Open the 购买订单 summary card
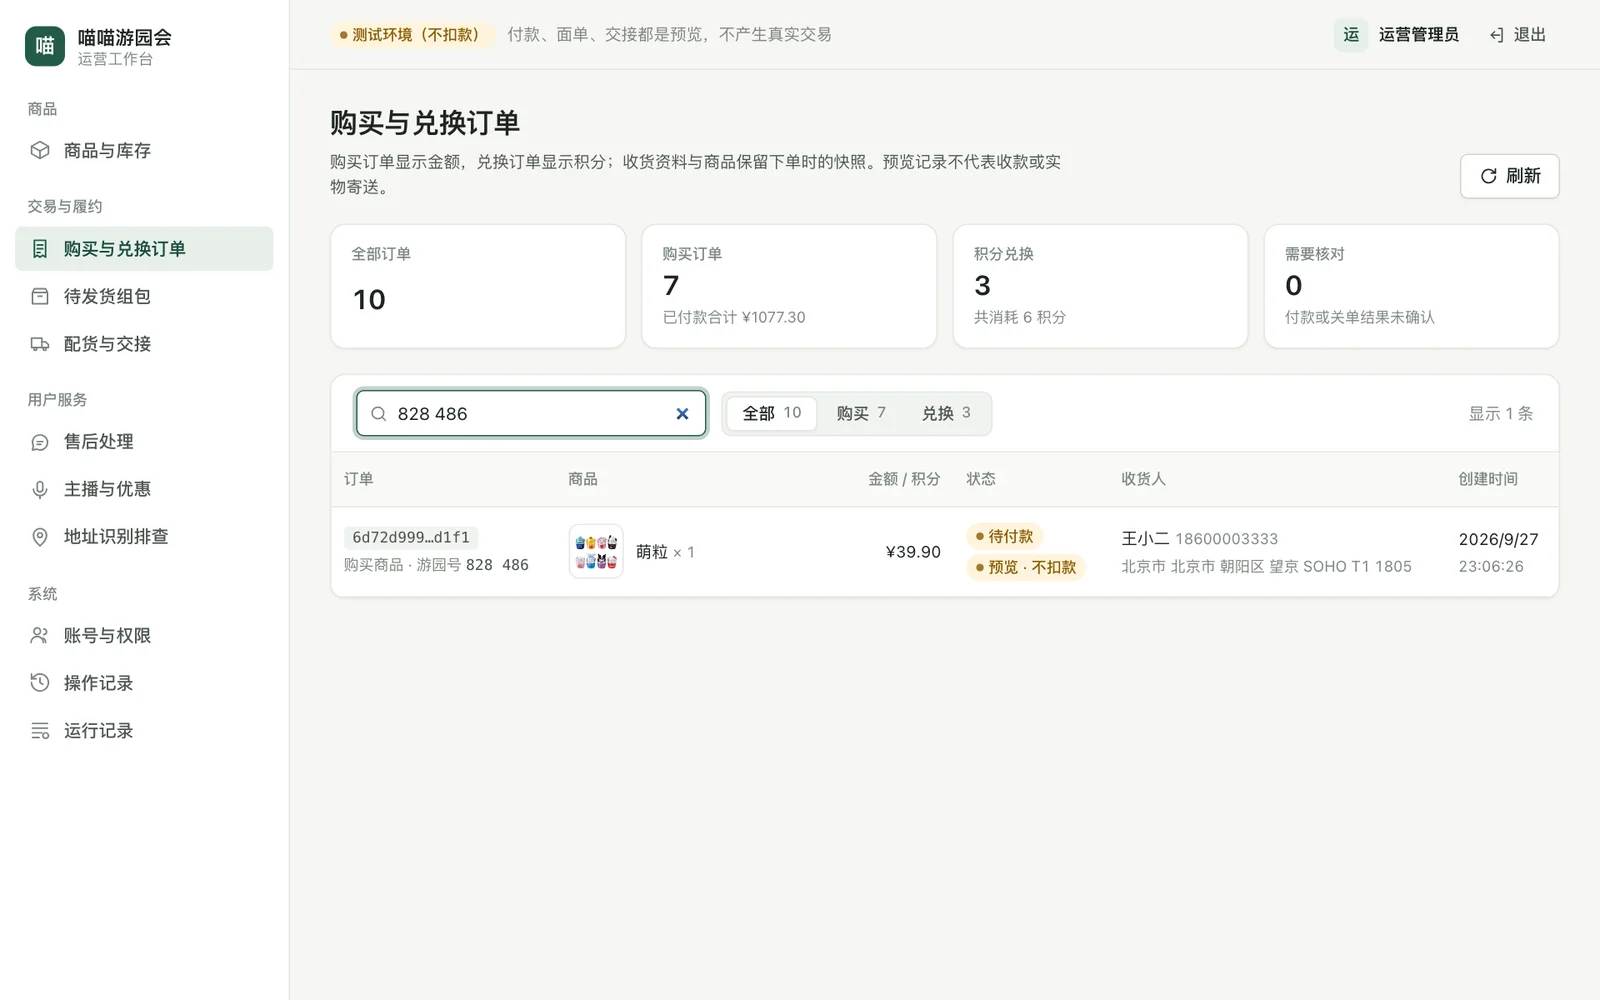Viewport: 1600px width, 1000px height. (x=789, y=286)
